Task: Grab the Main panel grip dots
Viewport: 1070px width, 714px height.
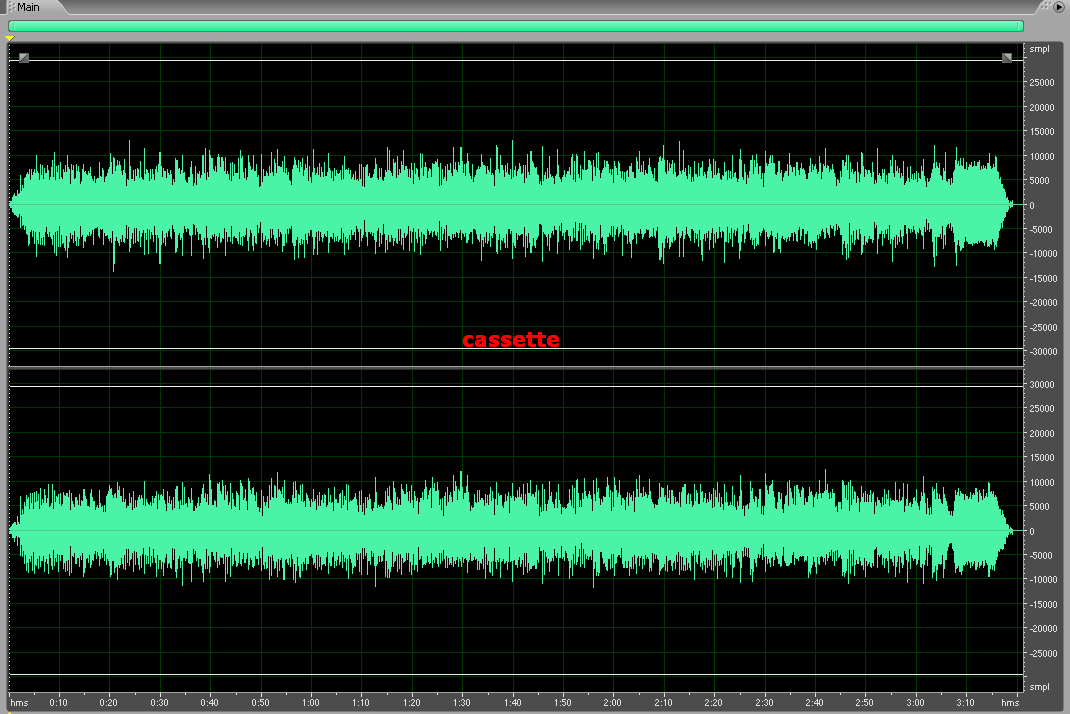Action: 11,7
